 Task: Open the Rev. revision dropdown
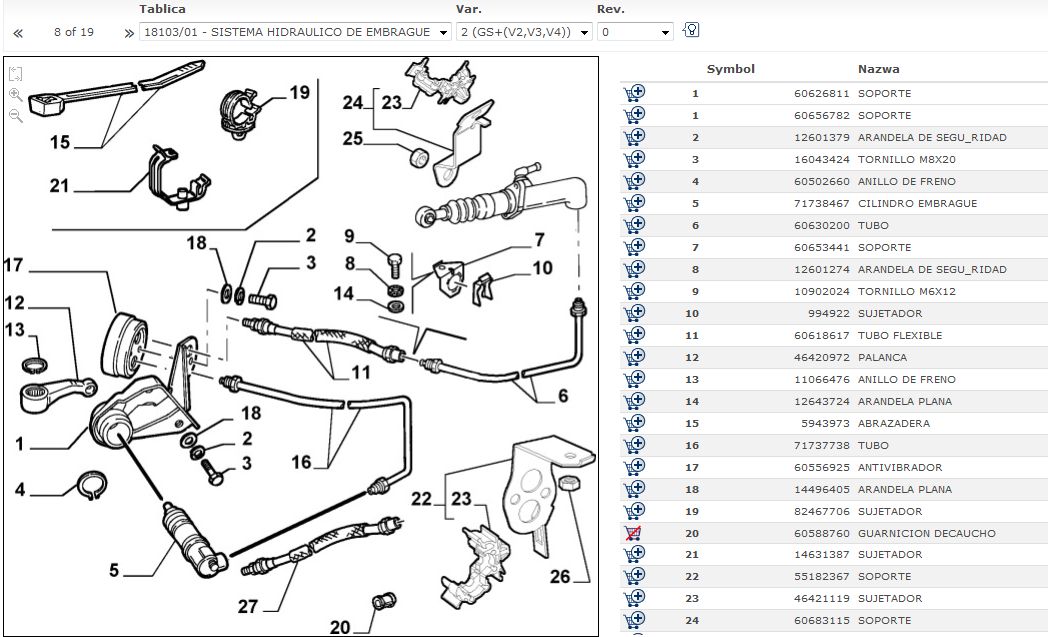coord(635,32)
